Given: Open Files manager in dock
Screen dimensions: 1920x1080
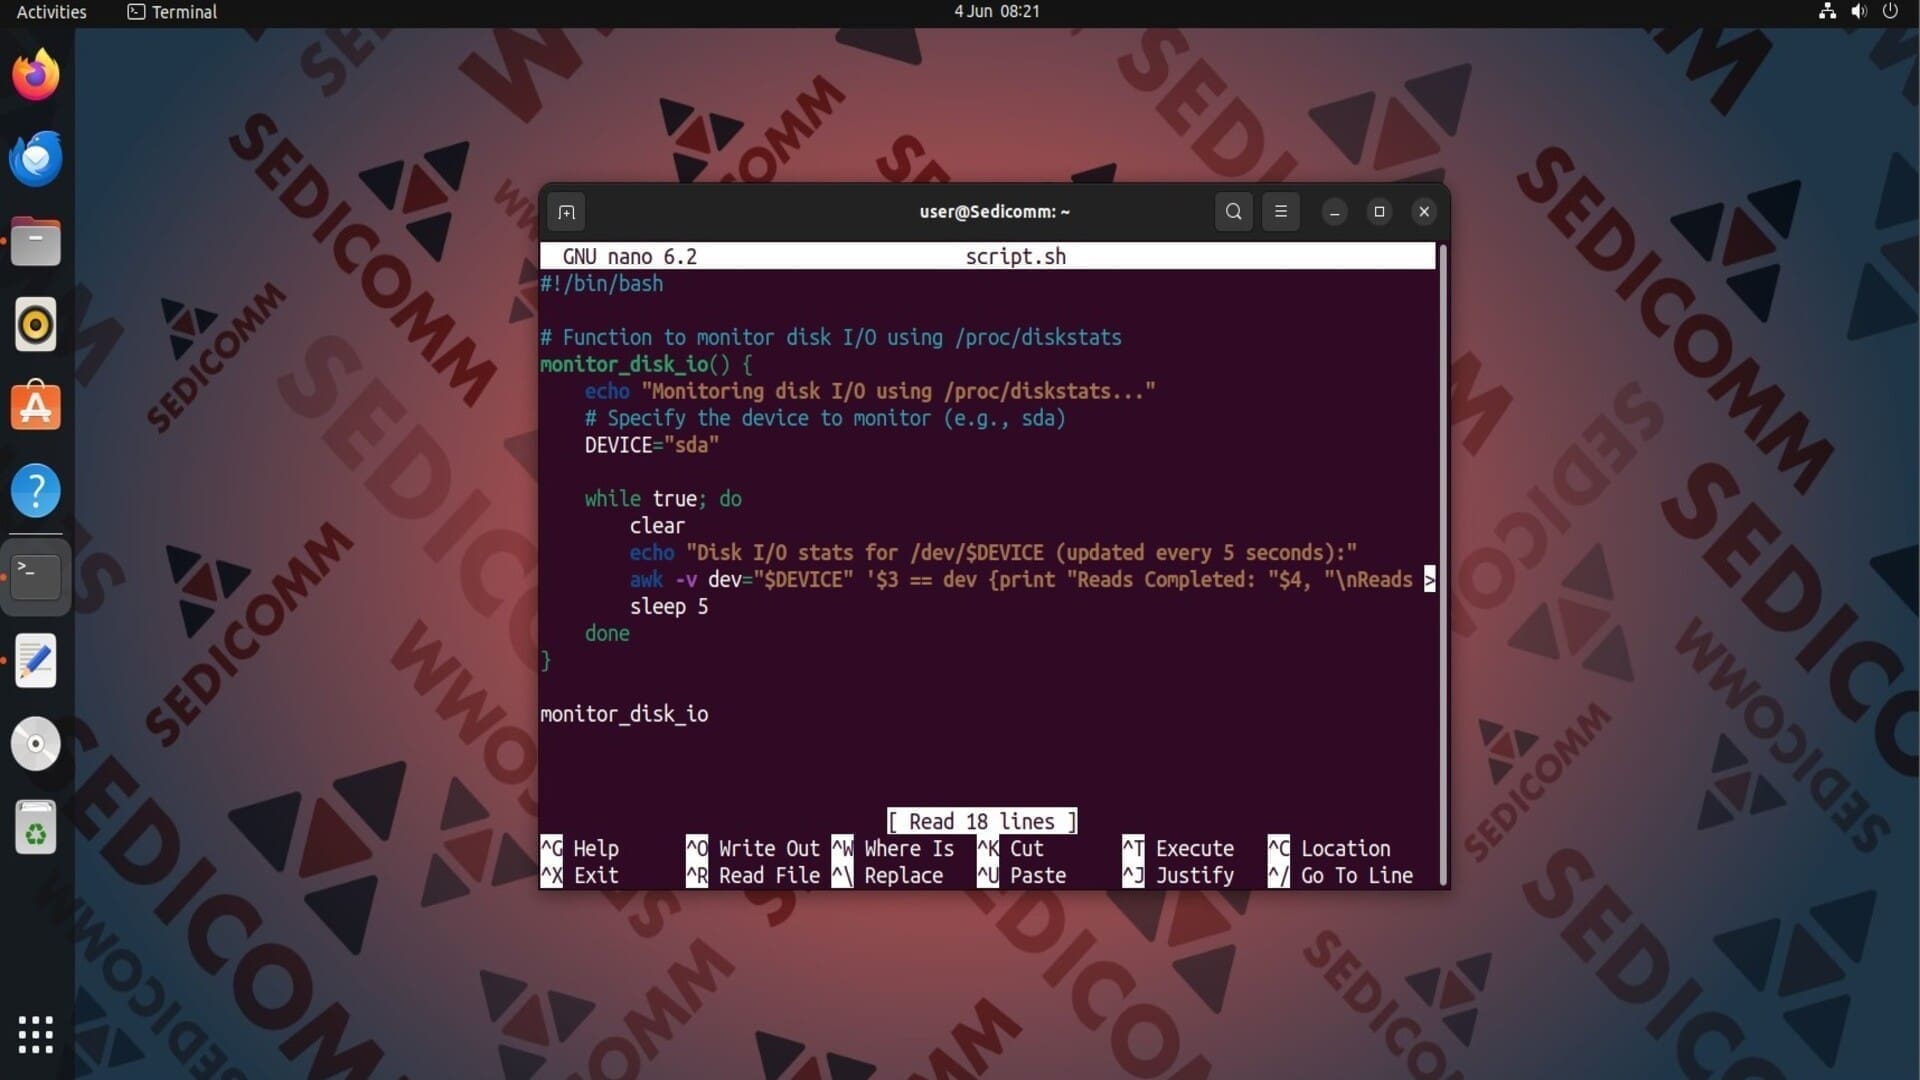Looking at the screenshot, I should (x=36, y=242).
